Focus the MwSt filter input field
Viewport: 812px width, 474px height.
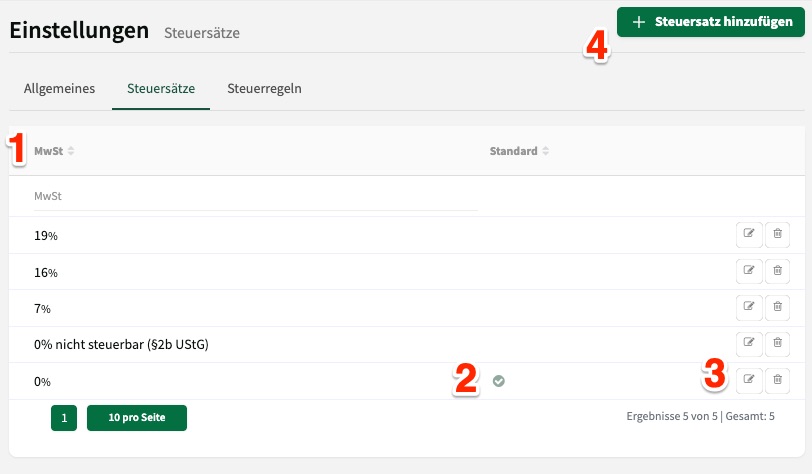(x=255, y=197)
